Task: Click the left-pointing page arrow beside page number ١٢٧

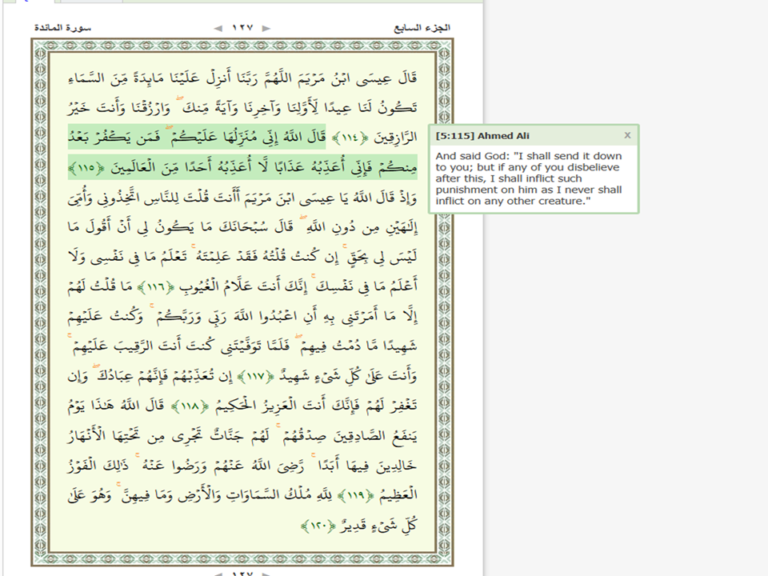Action: [x=218, y=28]
